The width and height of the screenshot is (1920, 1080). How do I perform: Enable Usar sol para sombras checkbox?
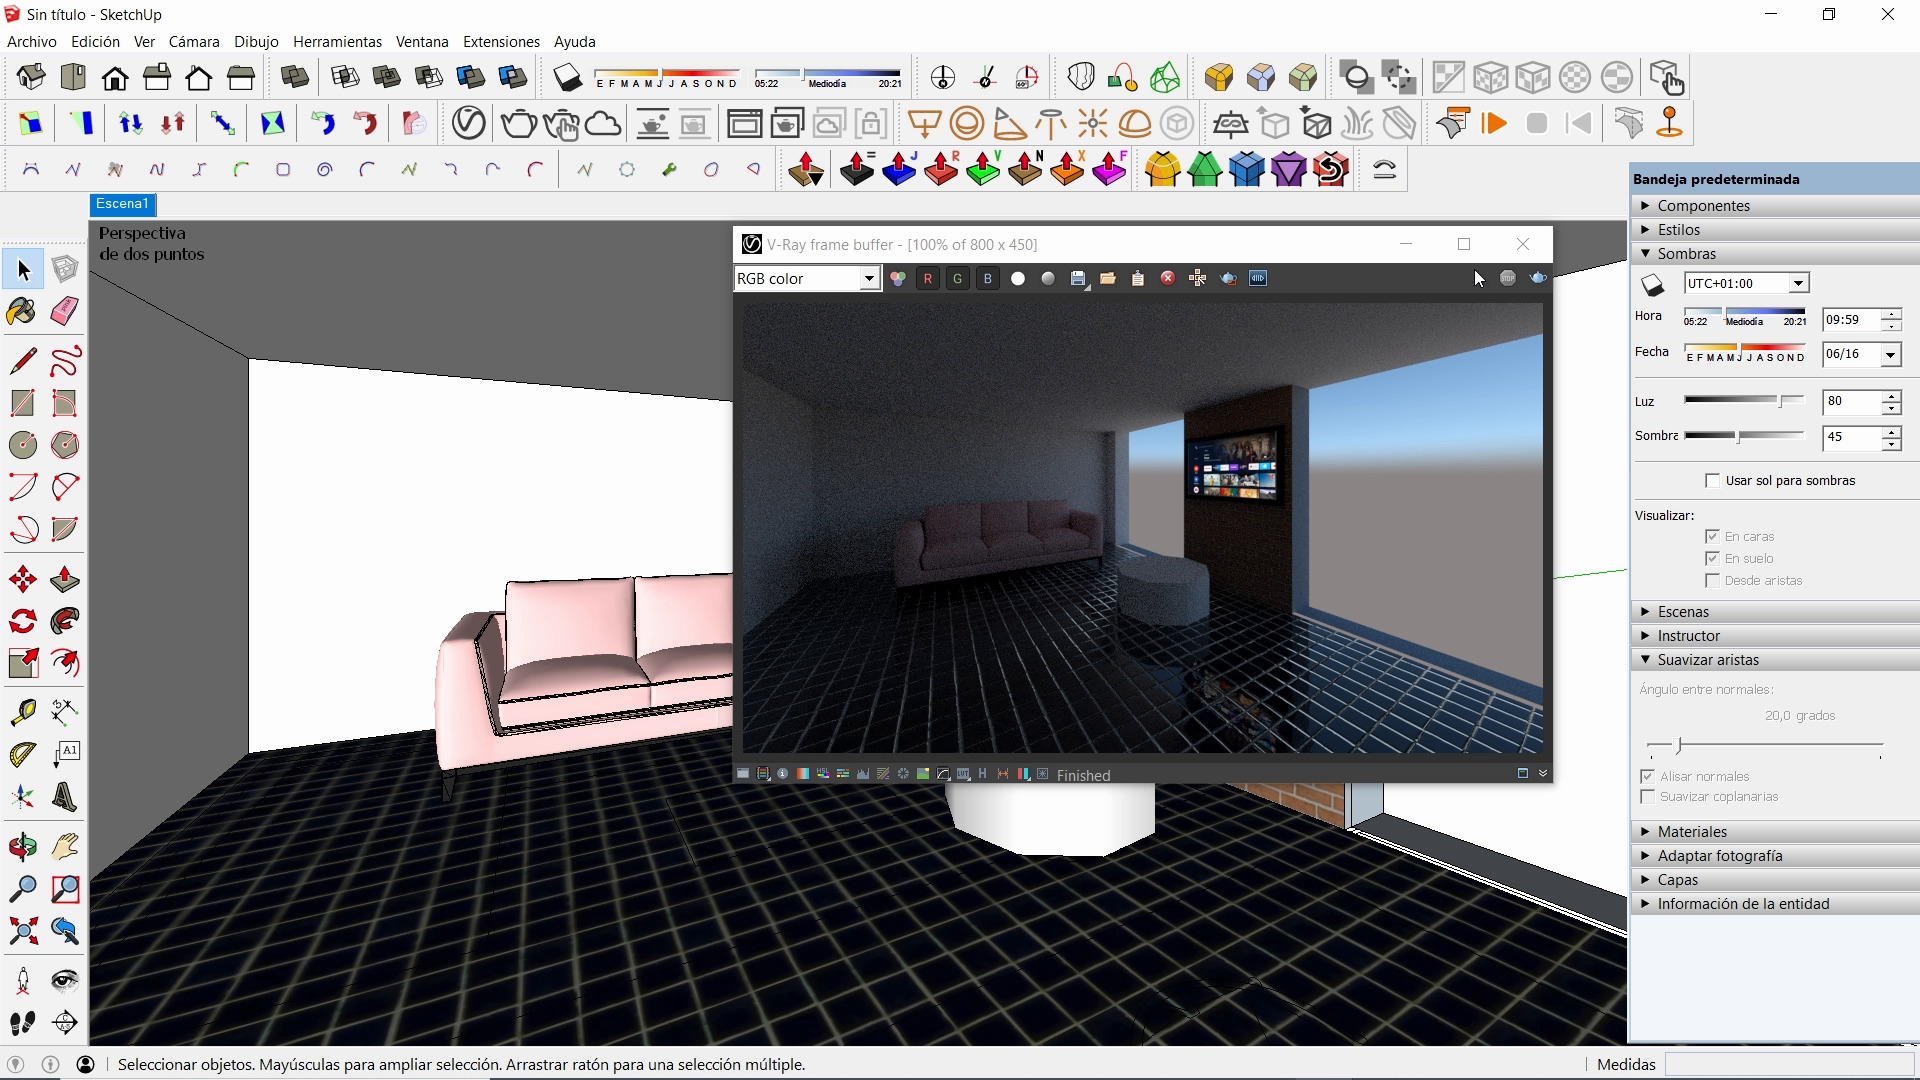pyautogui.click(x=1712, y=481)
